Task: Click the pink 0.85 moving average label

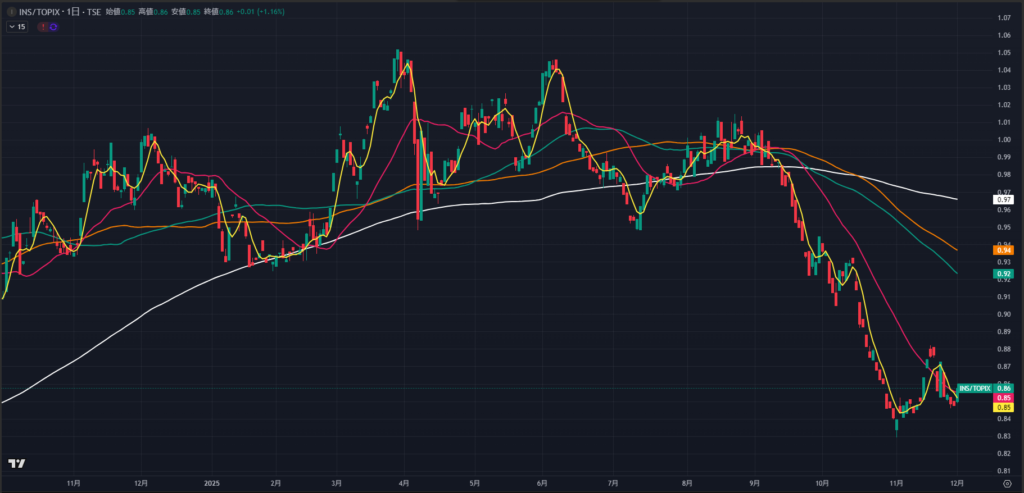Action: (1005, 398)
